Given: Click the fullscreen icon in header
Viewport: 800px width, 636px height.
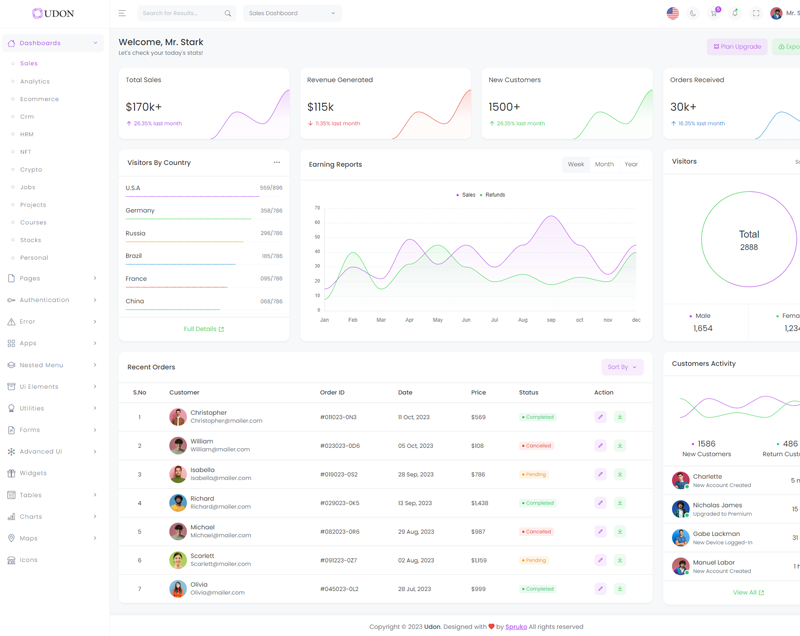Looking at the screenshot, I should (756, 14).
